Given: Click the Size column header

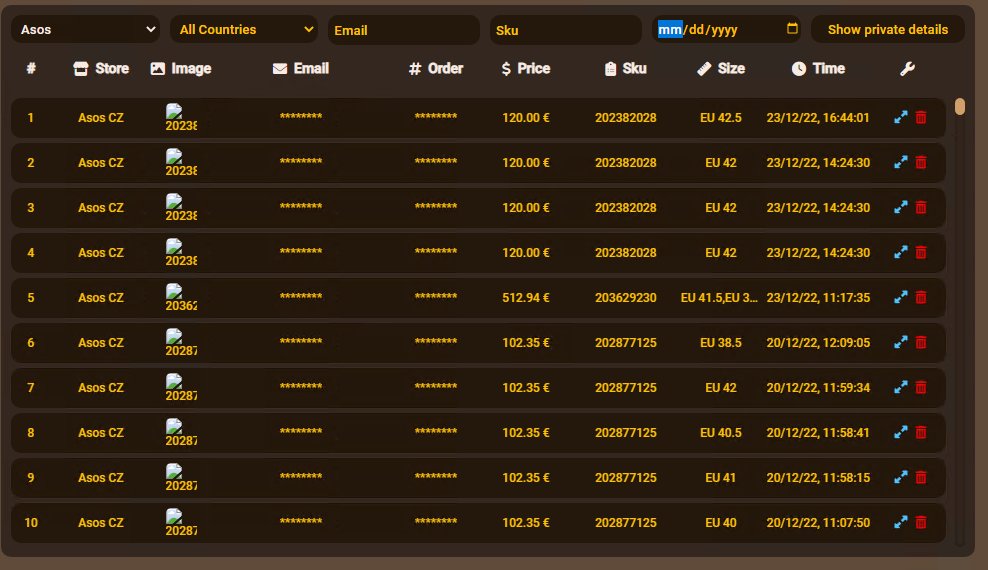Looking at the screenshot, I should point(721,69).
